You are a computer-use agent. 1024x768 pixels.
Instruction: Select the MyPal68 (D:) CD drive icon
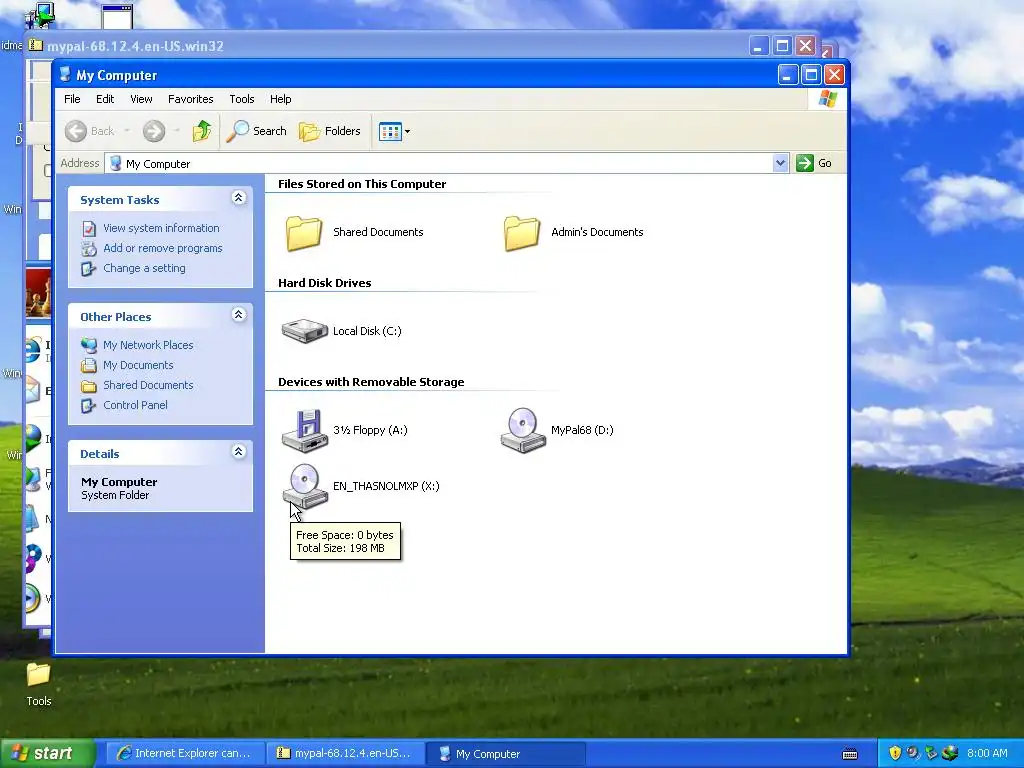point(522,430)
